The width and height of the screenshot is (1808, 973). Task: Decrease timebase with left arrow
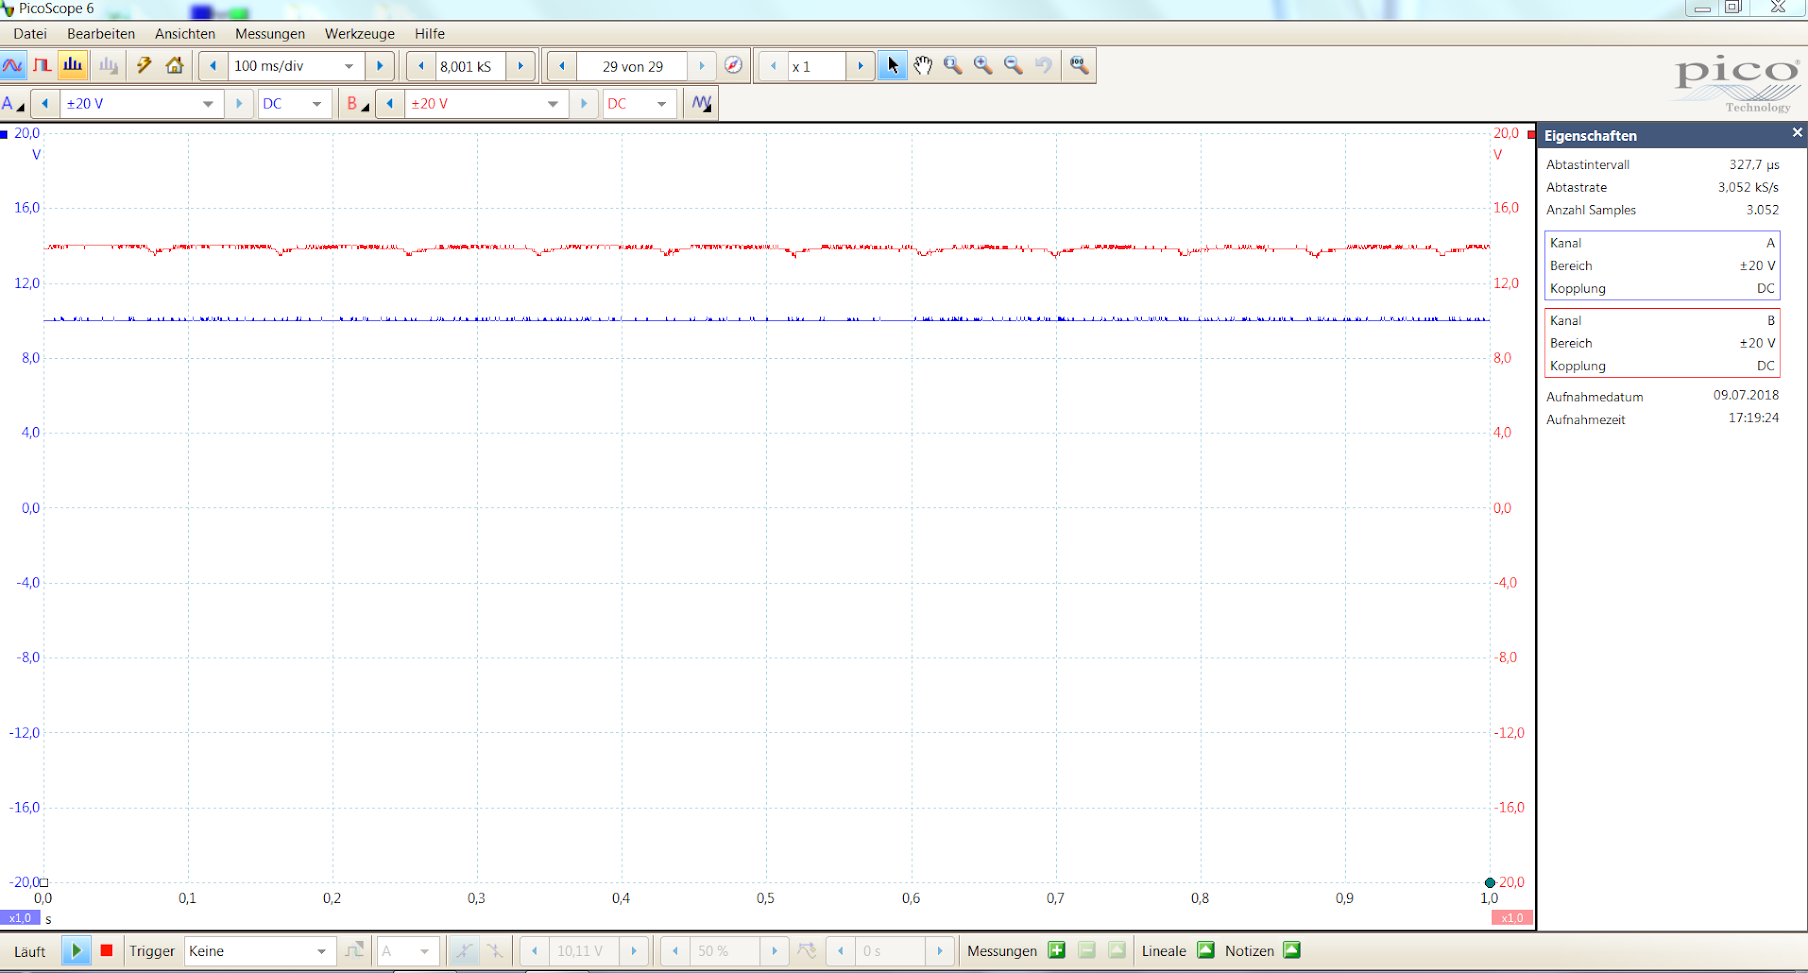(x=213, y=66)
